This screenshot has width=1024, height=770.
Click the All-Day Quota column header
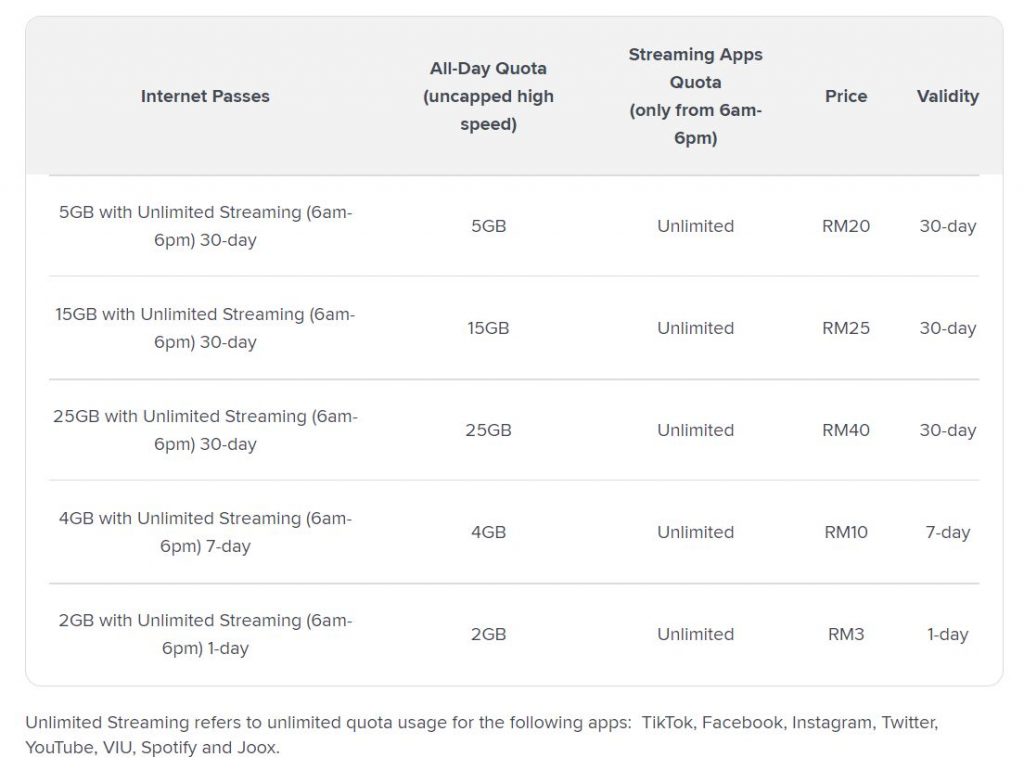pos(488,96)
